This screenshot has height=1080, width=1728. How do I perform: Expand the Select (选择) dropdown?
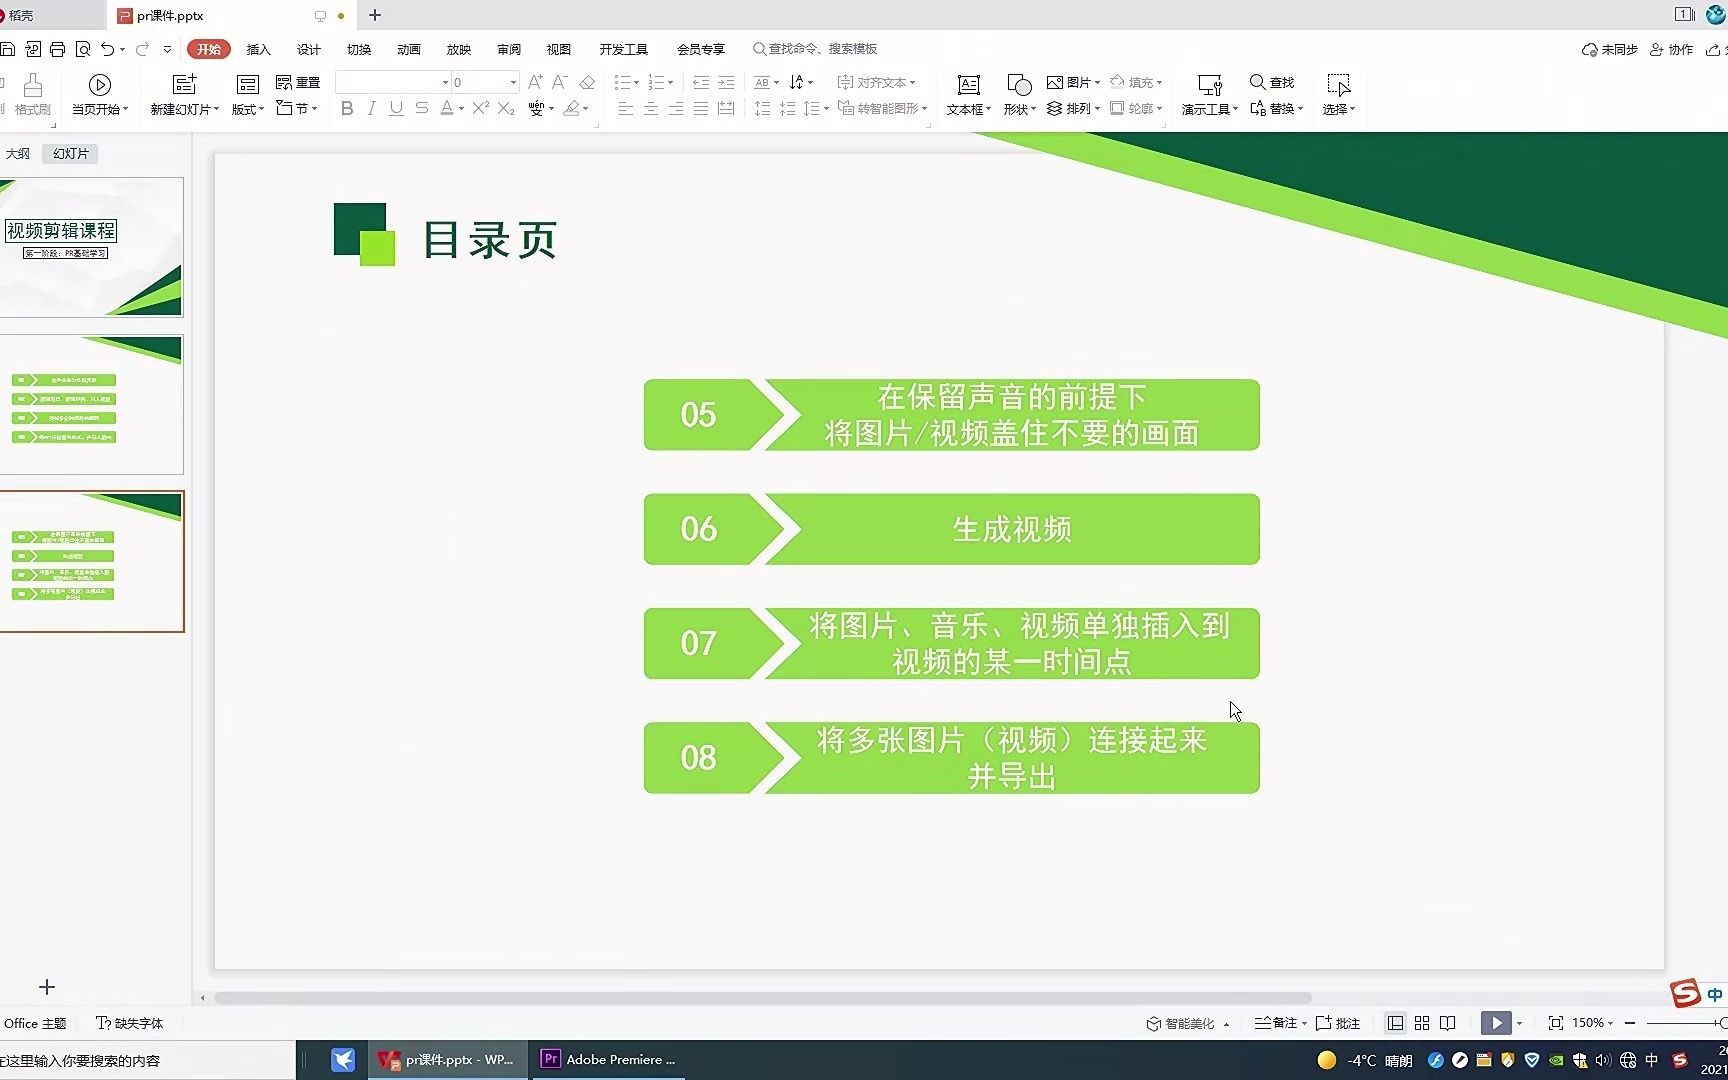click(1339, 109)
